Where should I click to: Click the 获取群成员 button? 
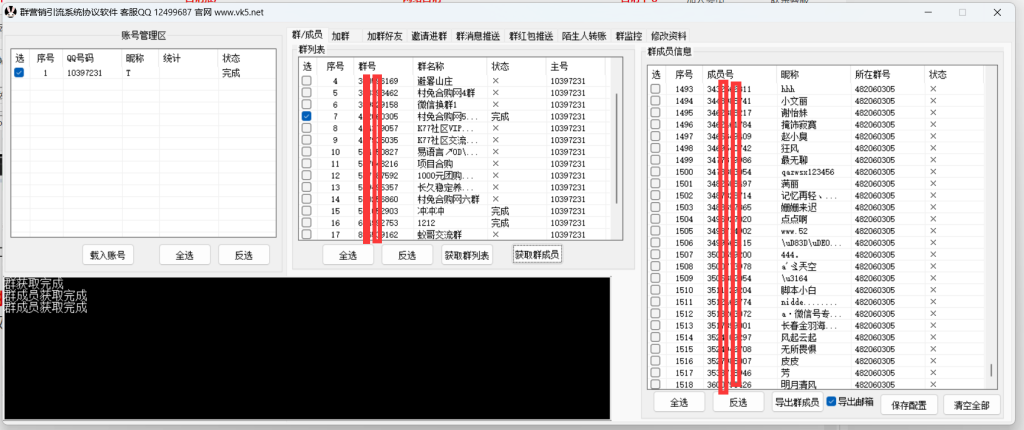click(x=537, y=255)
